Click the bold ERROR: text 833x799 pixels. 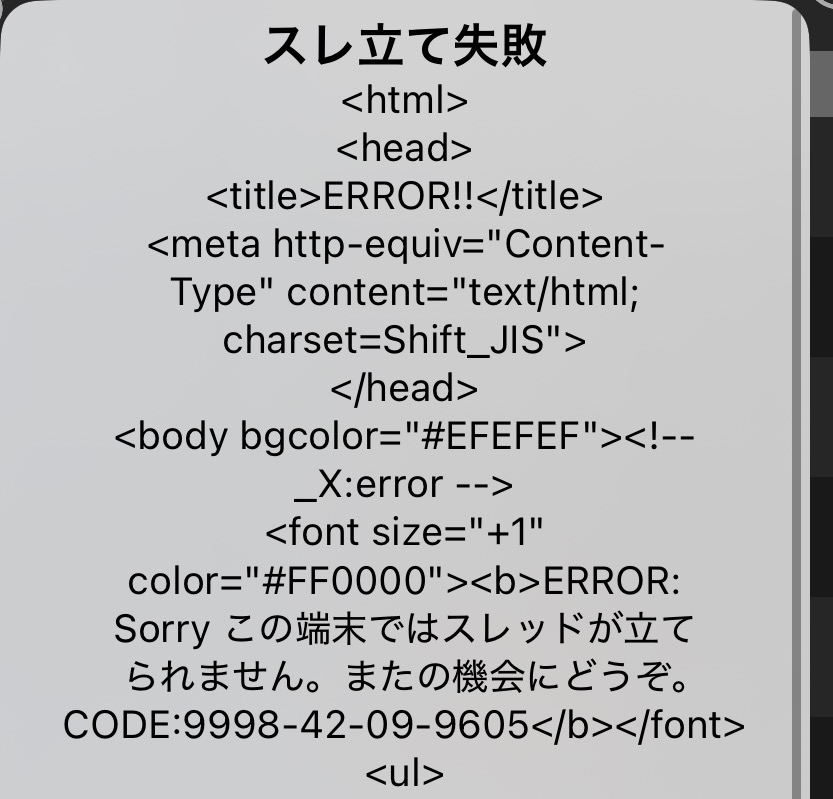(x=611, y=581)
